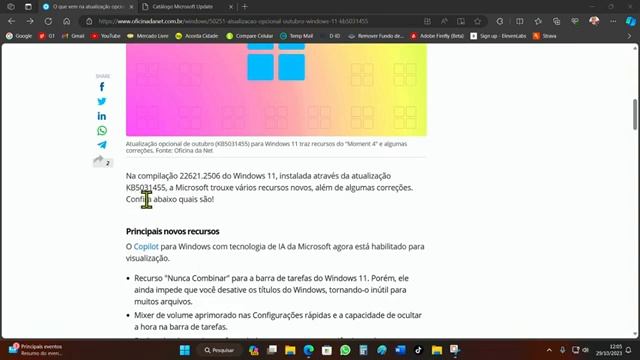Click the taskbar Pesquisar search box
The image size is (640, 360).
coord(219,350)
